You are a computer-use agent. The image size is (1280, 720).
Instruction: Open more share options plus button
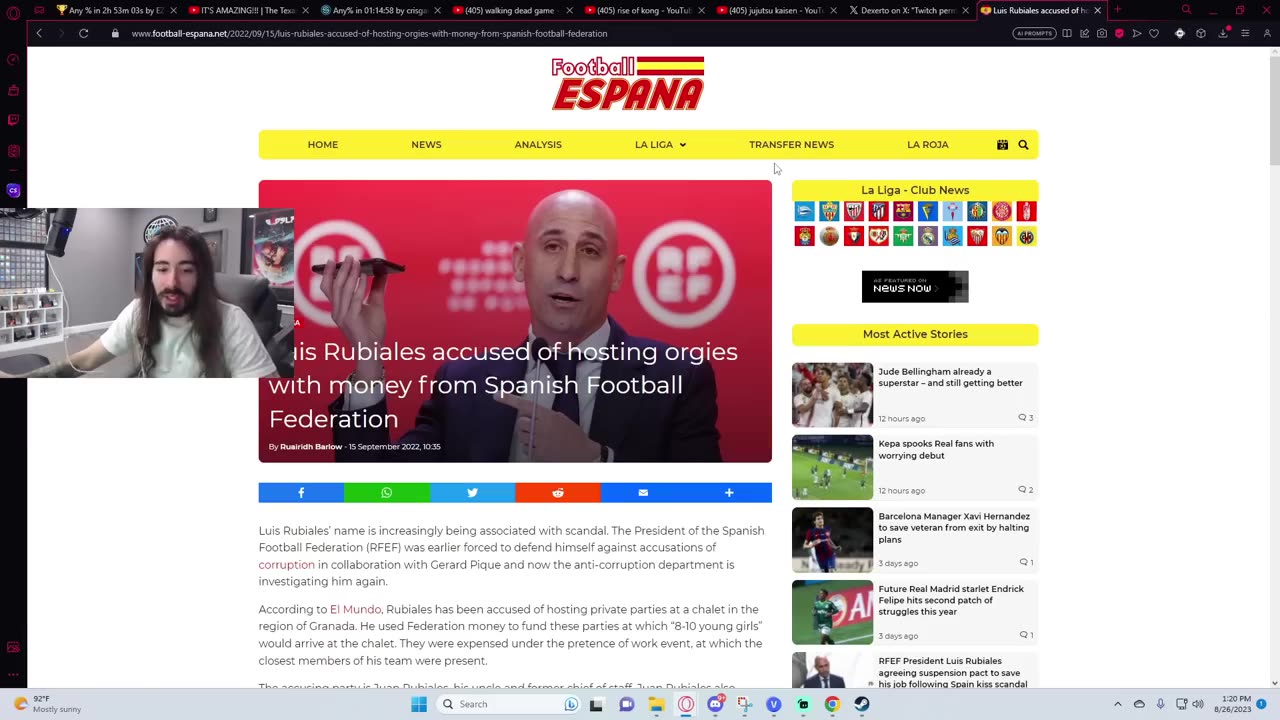729,492
